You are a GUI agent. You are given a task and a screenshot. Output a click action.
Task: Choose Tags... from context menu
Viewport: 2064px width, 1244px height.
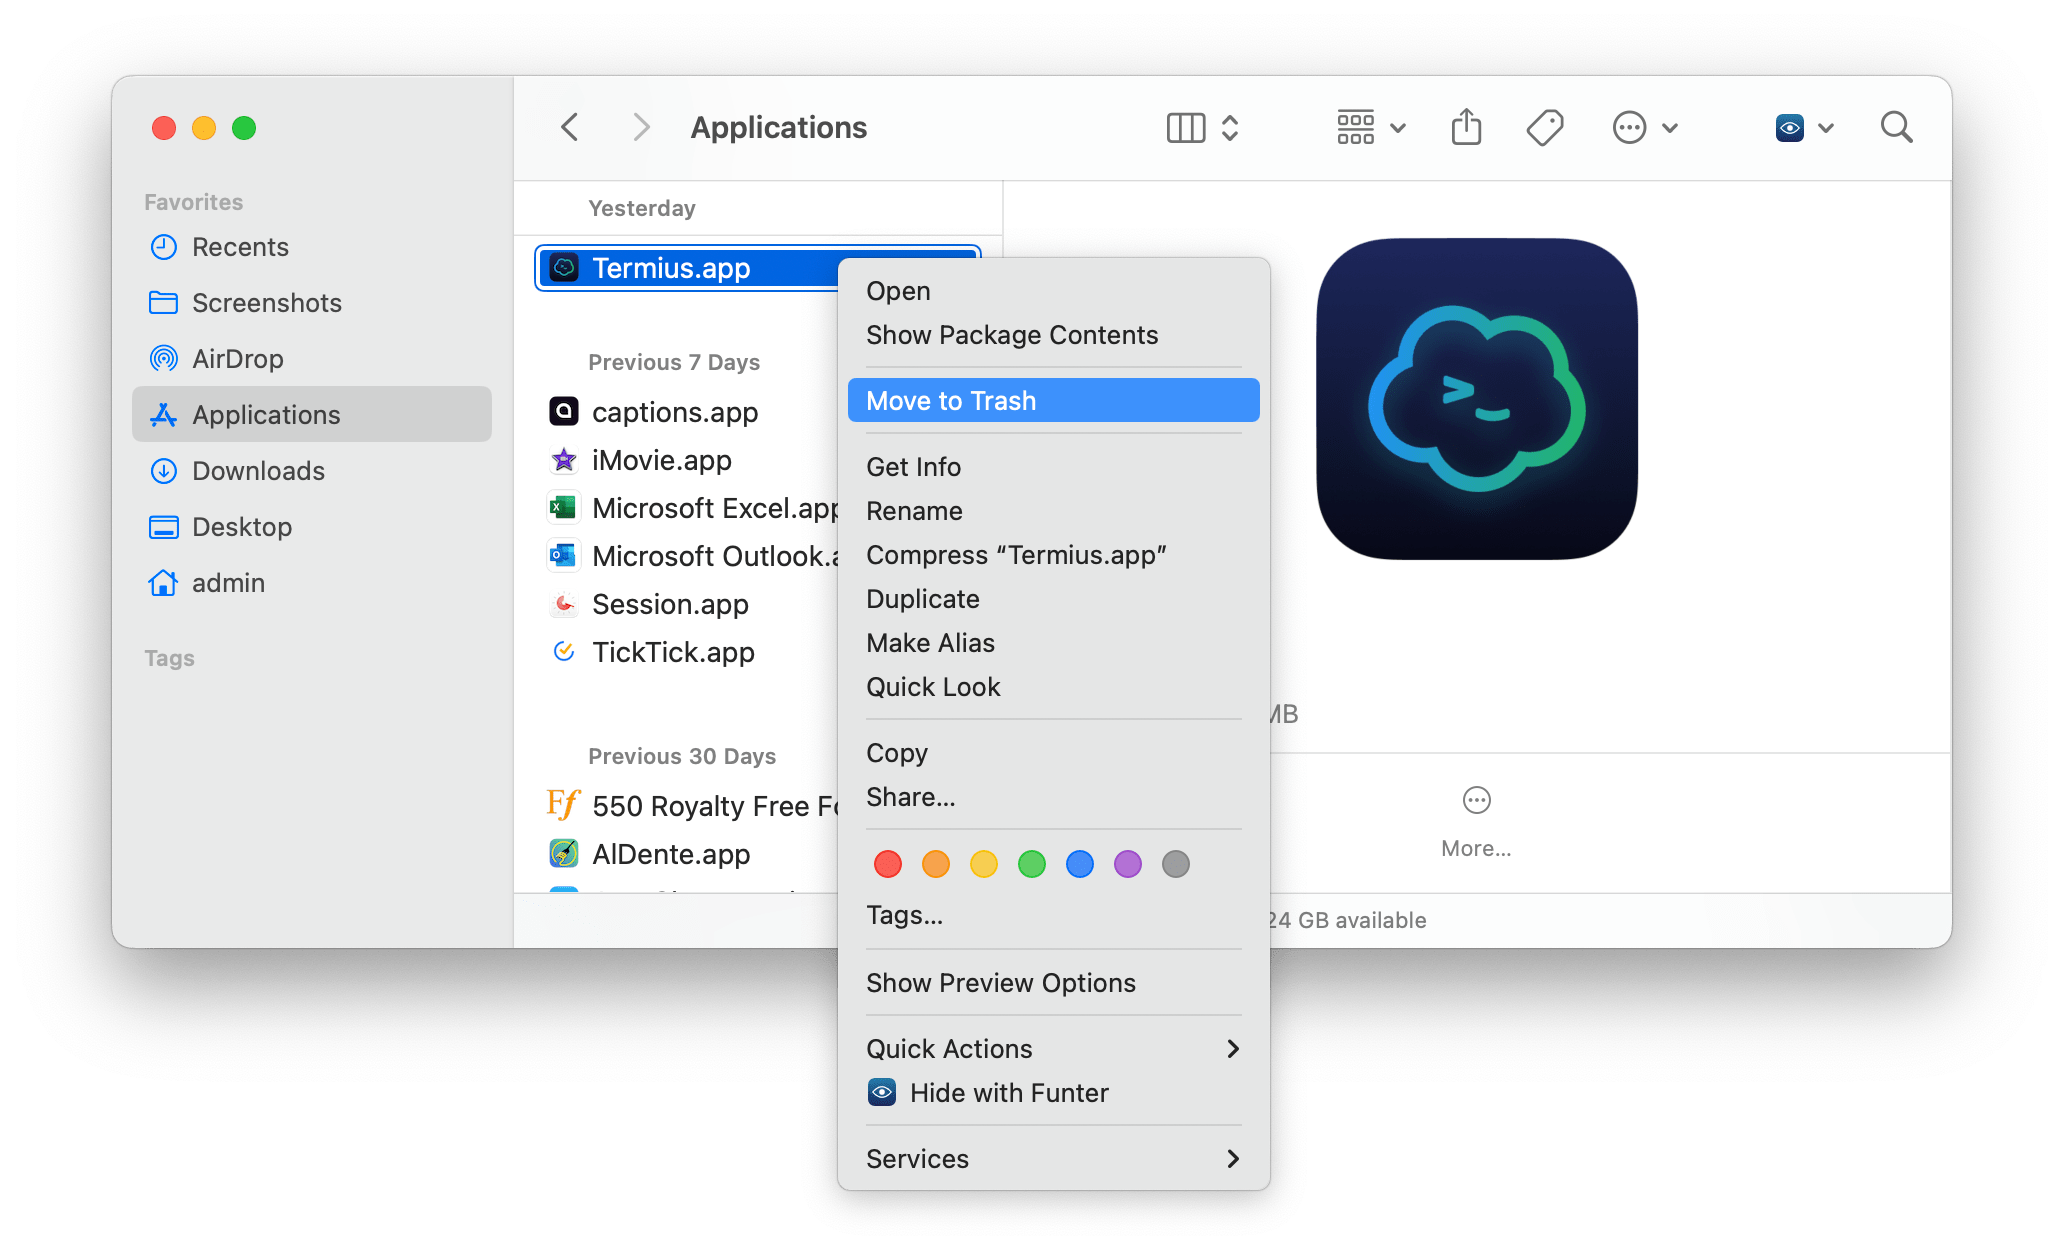[x=1054, y=915]
